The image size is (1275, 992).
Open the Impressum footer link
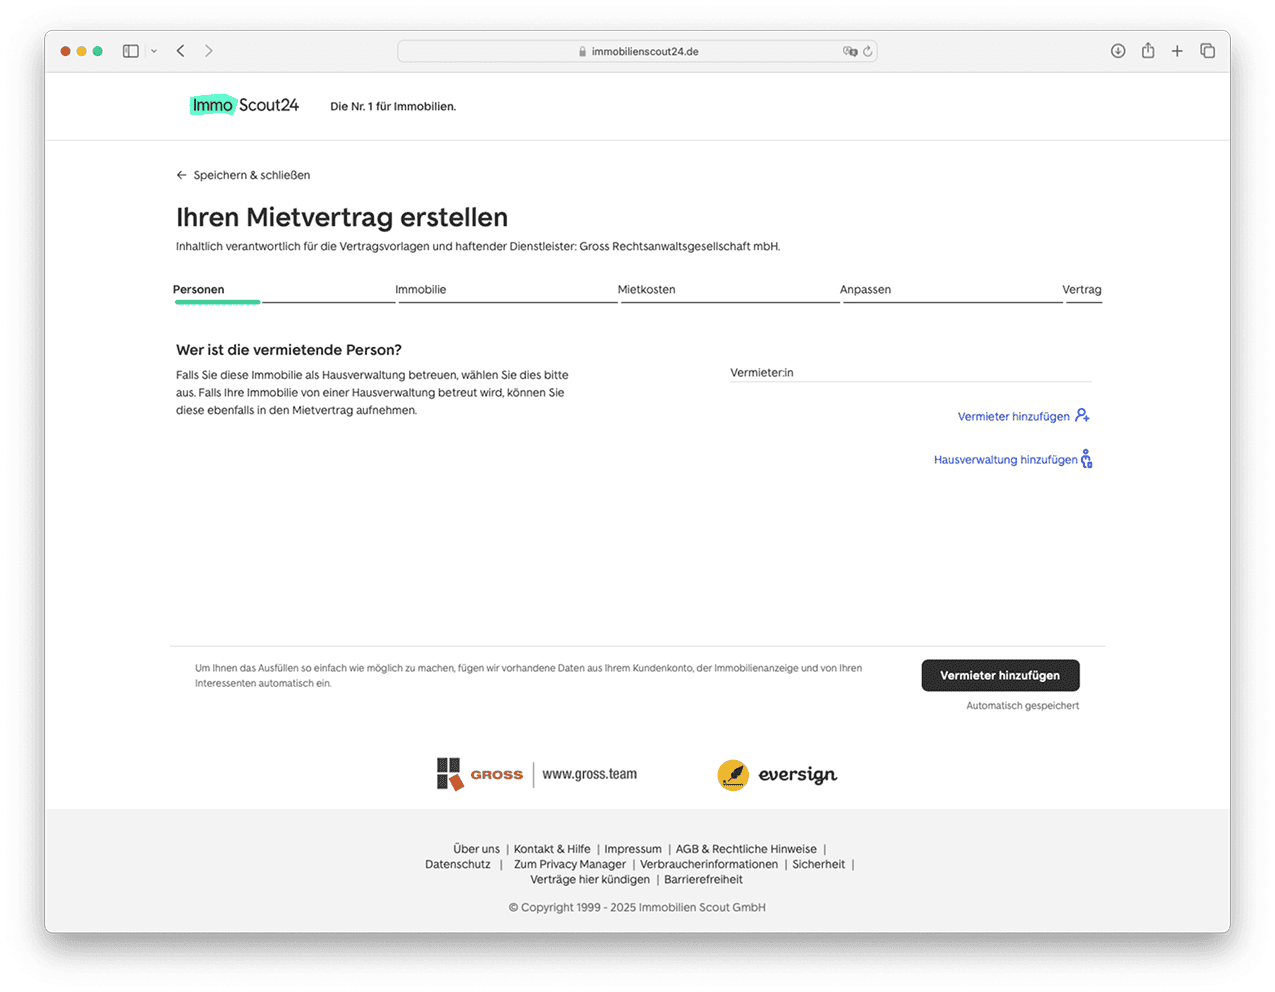pyautogui.click(x=633, y=849)
